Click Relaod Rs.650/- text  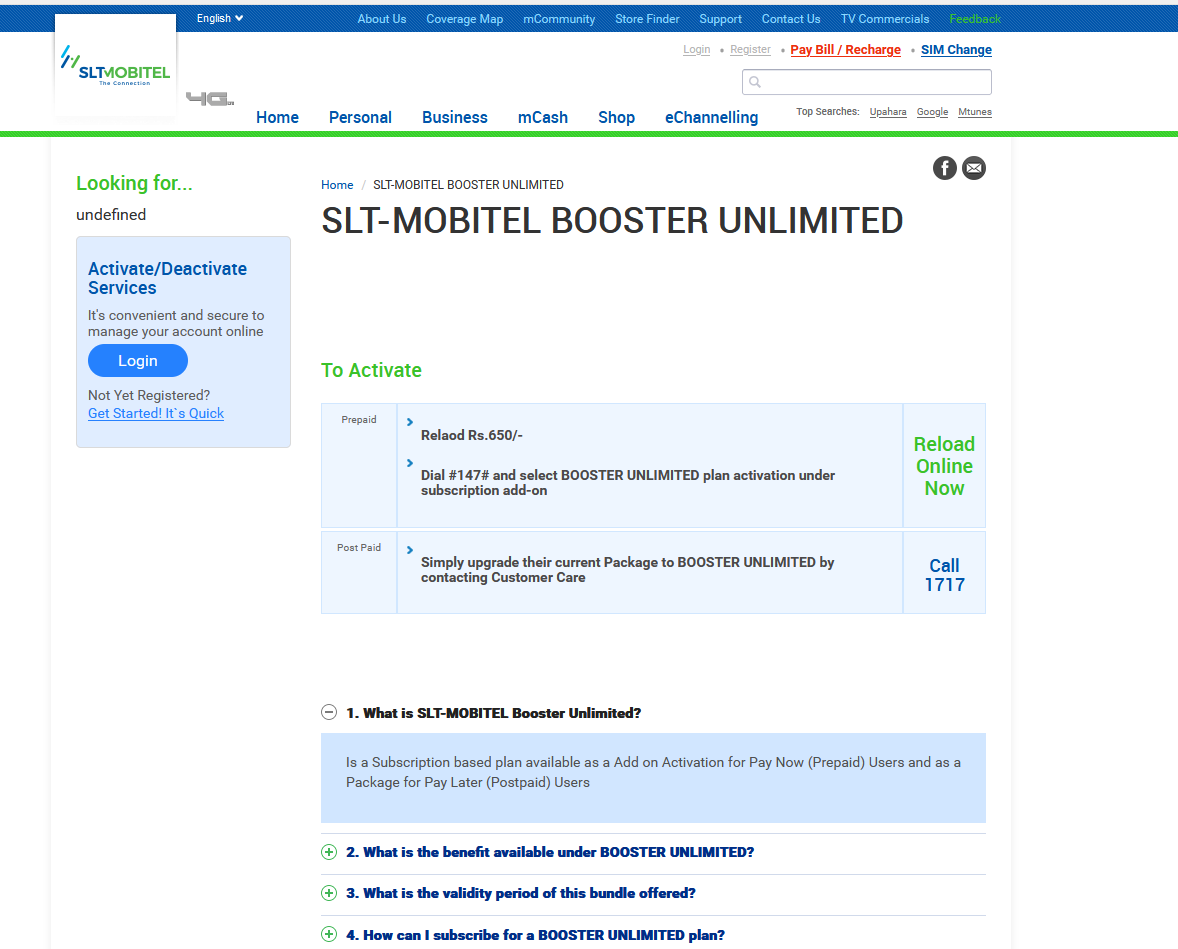coord(471,435)
